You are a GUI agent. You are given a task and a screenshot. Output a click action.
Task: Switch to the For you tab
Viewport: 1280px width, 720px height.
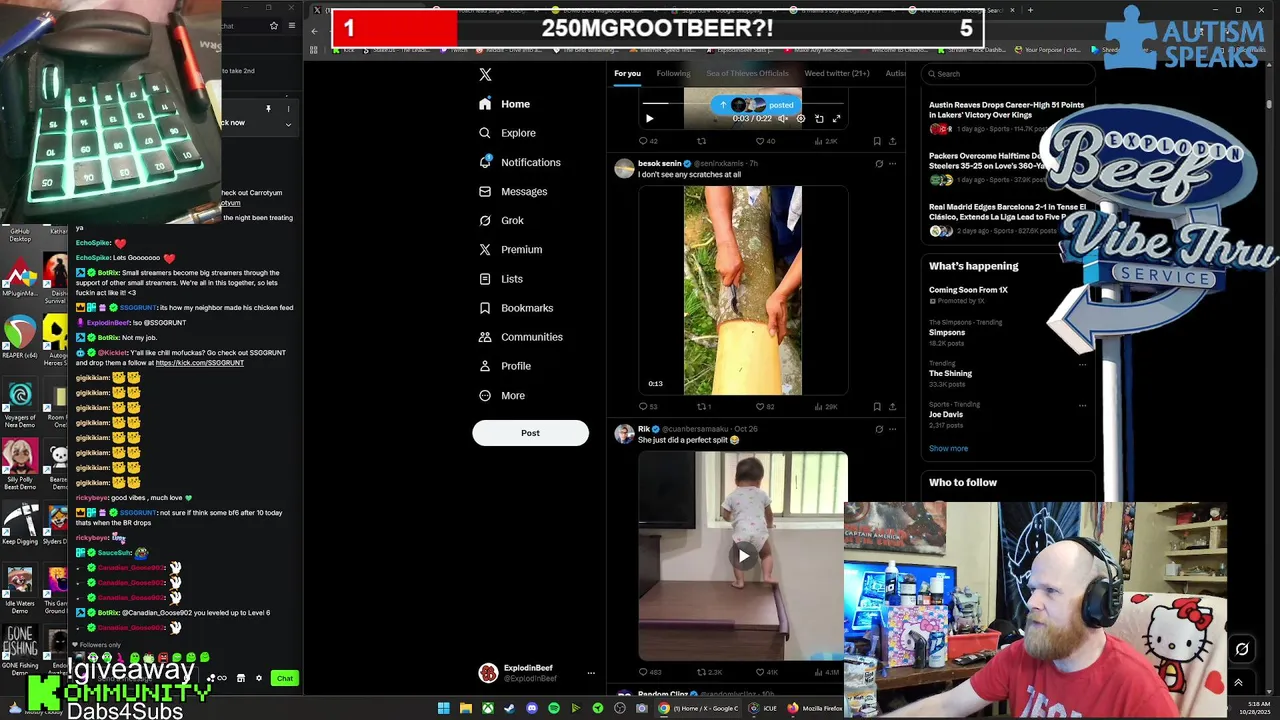[x=627, y=73]
